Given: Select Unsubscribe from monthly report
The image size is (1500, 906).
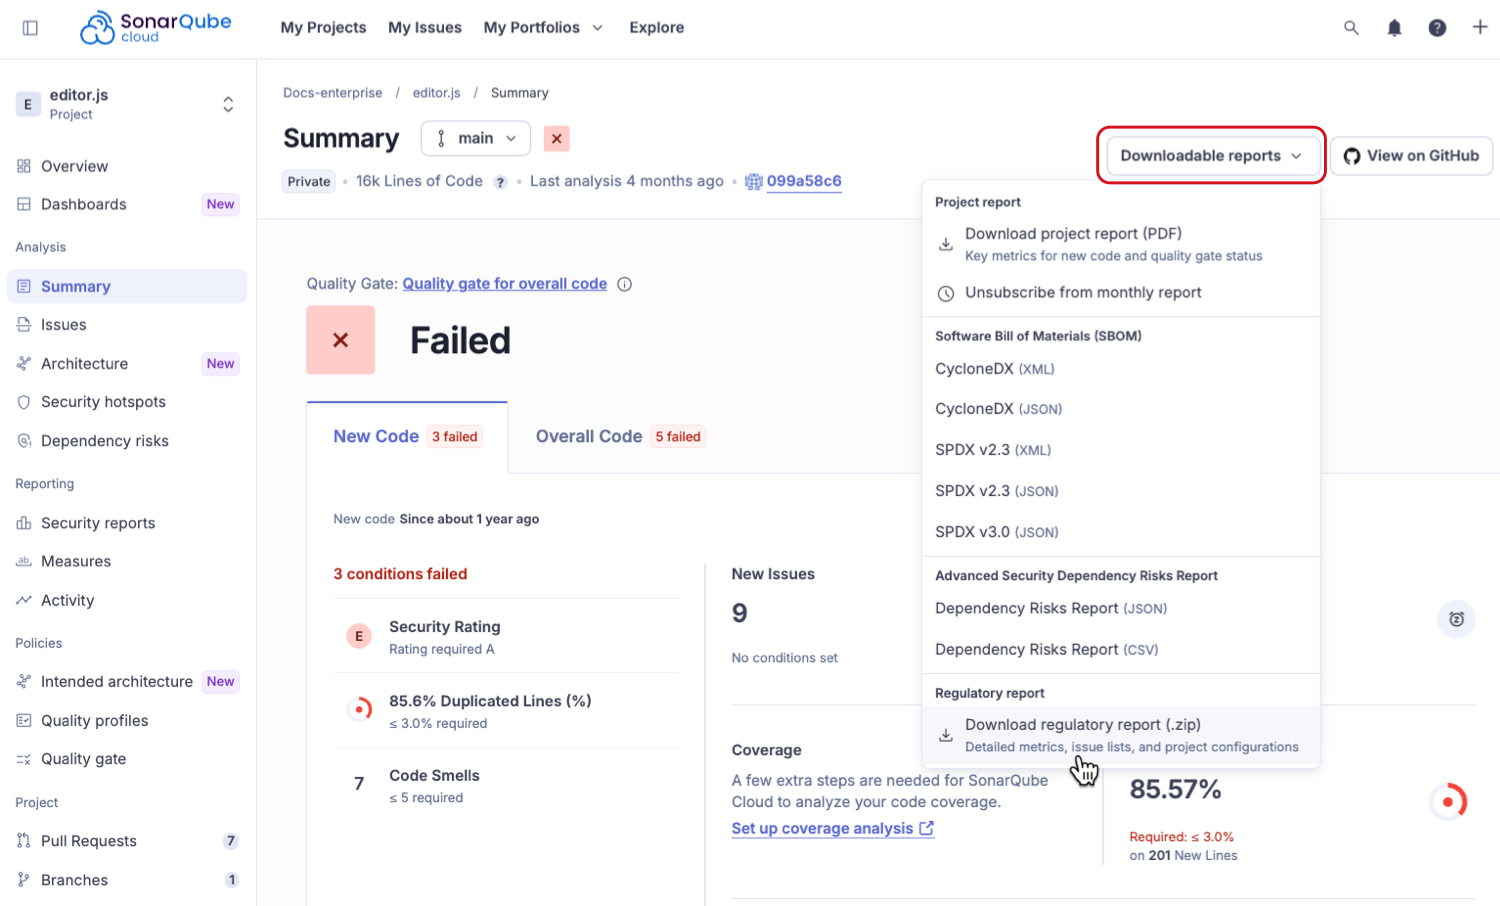Looking at the screenshot, I should pos(1121,293).
